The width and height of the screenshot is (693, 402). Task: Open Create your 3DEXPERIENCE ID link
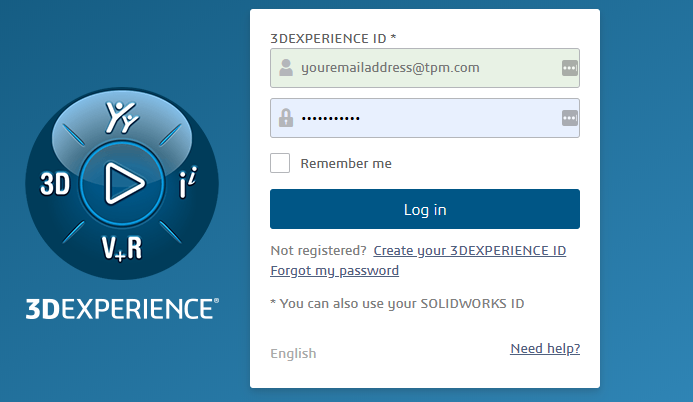tap(470, 250)
